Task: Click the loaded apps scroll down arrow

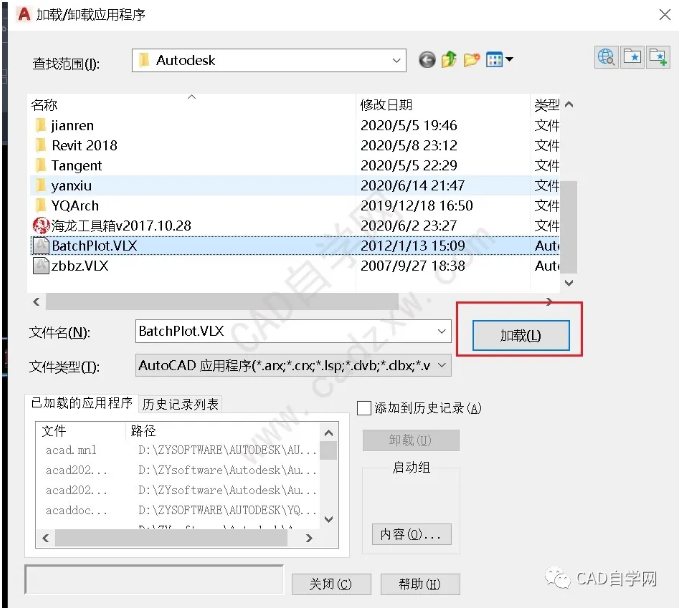Action: coord(329,519)
